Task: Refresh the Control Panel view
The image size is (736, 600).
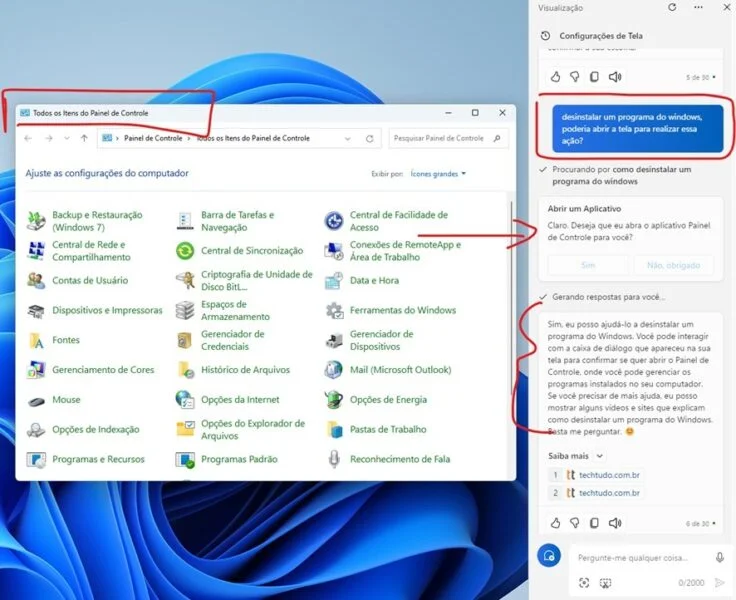Action: (x=369, y=138)
